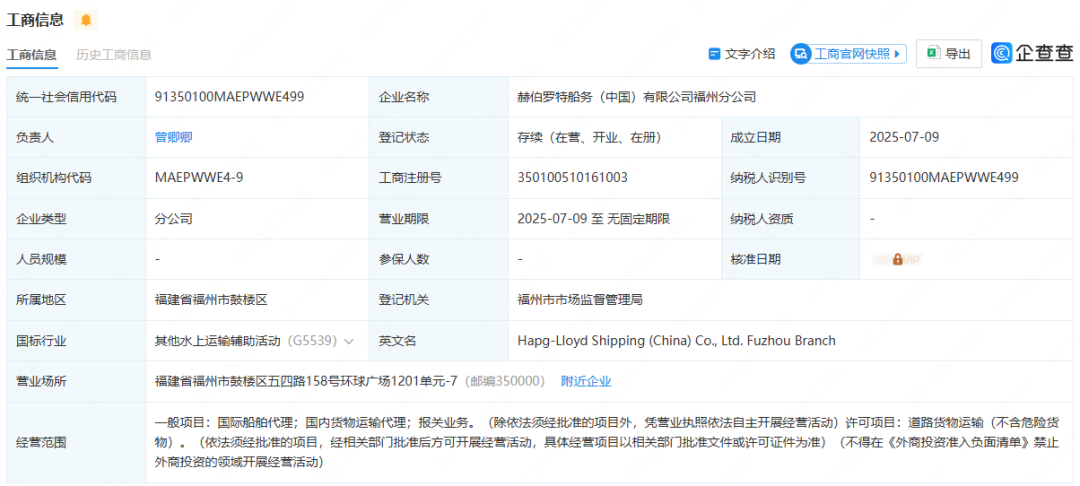
Task: Click the orange bell notification icon
Action: [85, 20]
